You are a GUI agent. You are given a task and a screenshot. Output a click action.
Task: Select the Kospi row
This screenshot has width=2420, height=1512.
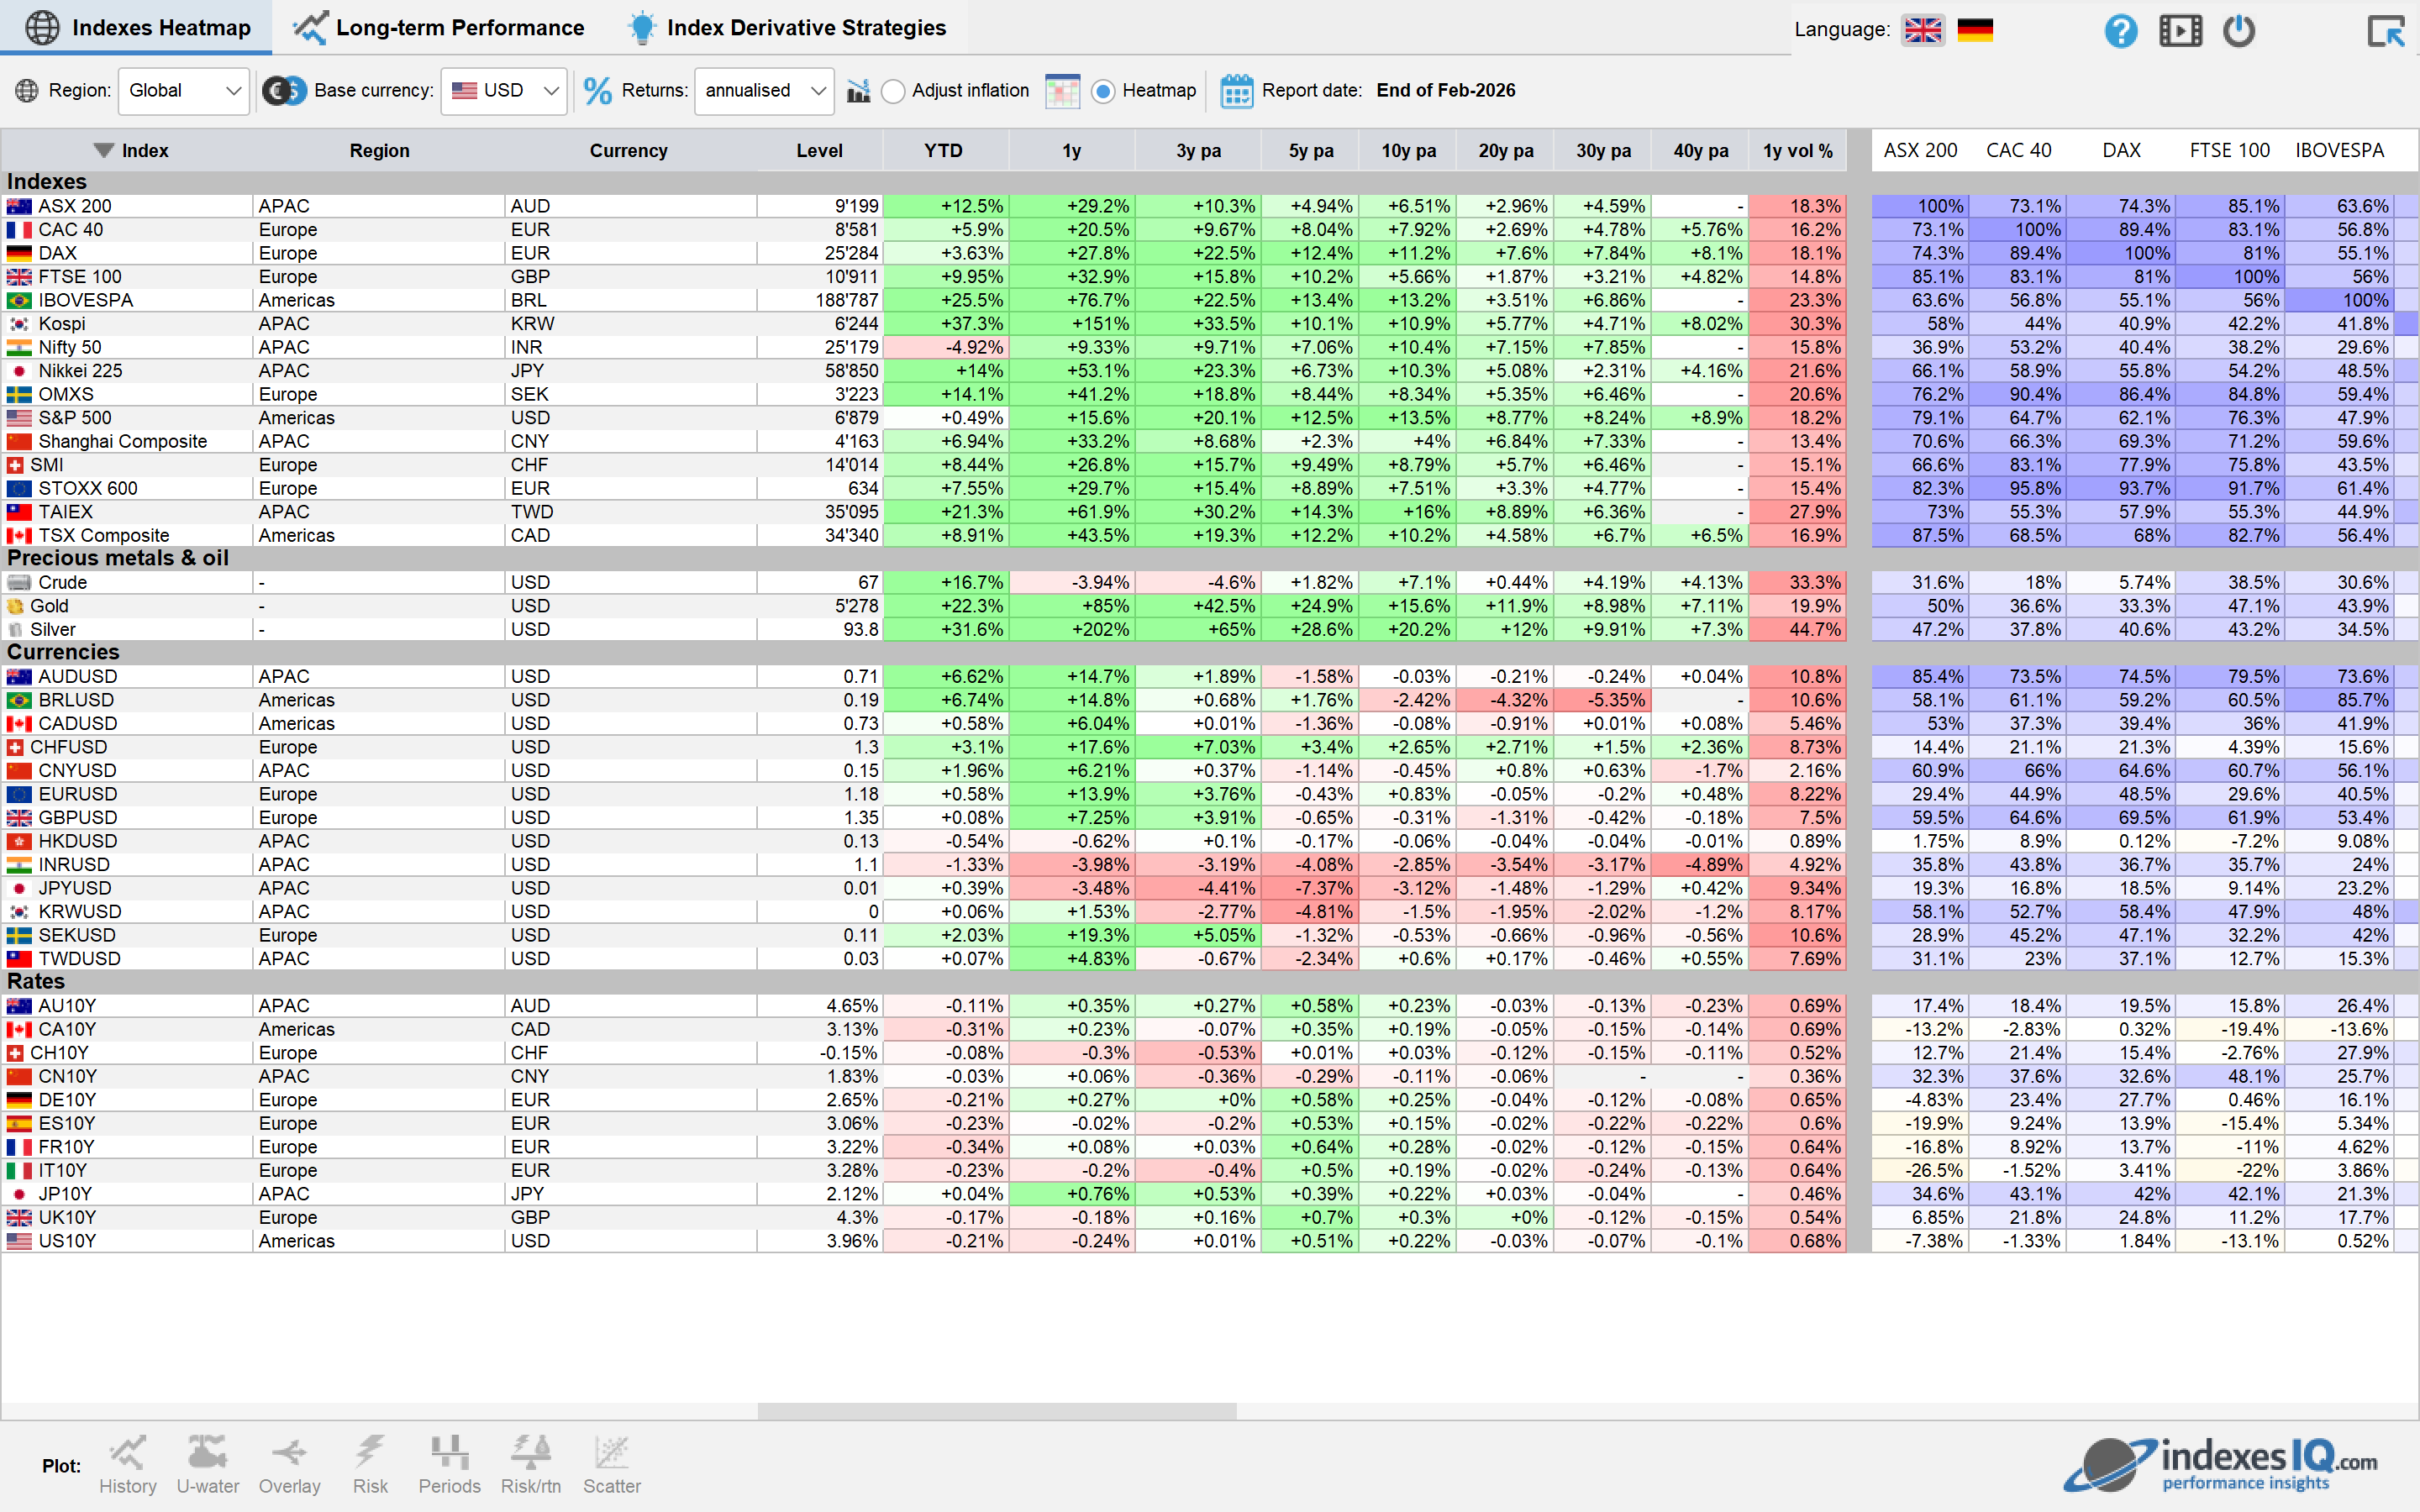click(923, 324)
